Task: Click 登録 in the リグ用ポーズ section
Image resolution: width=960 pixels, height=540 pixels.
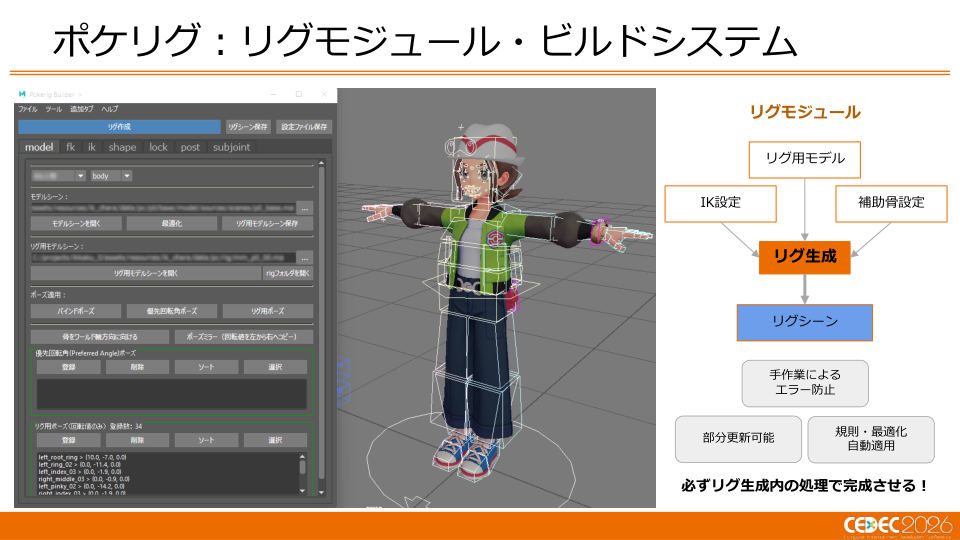Action: [x=69, y=440]
